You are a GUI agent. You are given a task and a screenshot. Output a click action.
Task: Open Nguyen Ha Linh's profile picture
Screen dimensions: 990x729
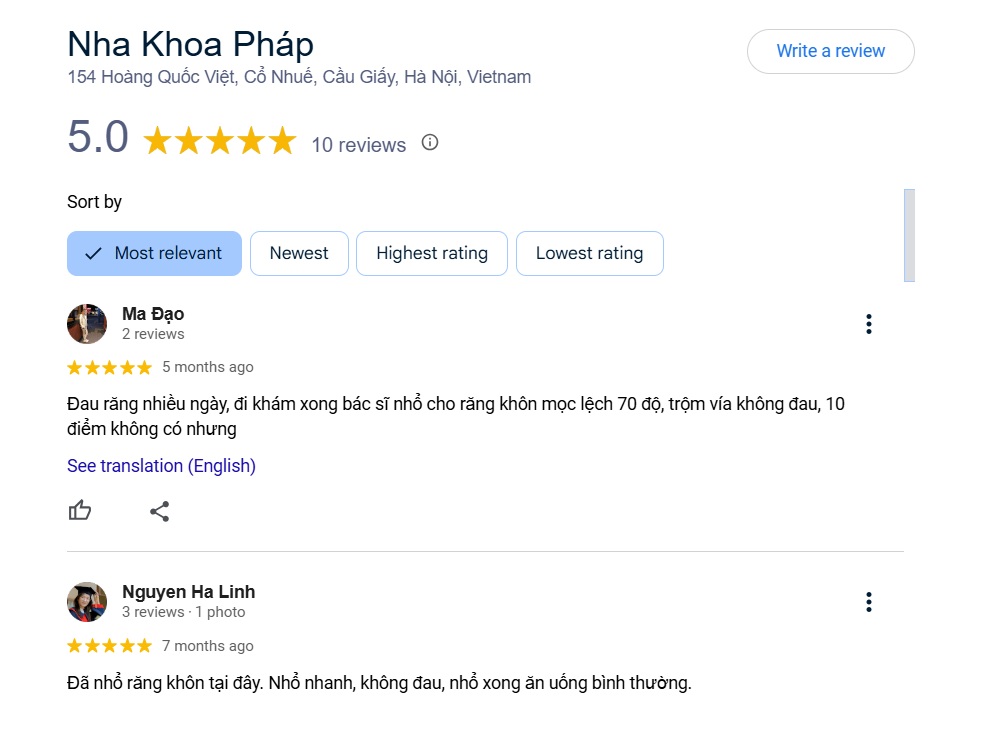[87, 602]
